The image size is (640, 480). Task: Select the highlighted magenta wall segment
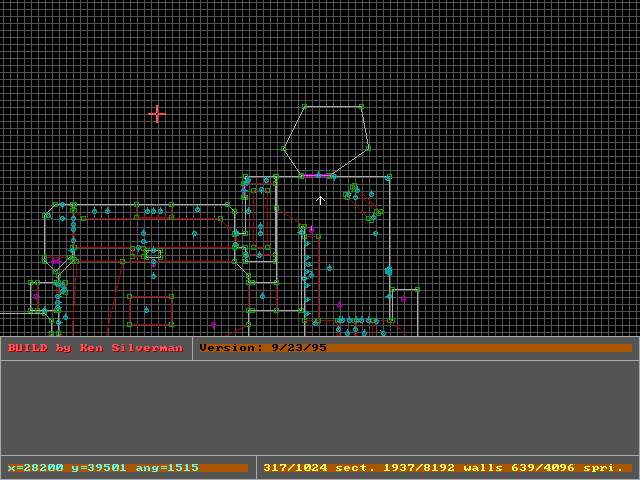pos(317,176)
